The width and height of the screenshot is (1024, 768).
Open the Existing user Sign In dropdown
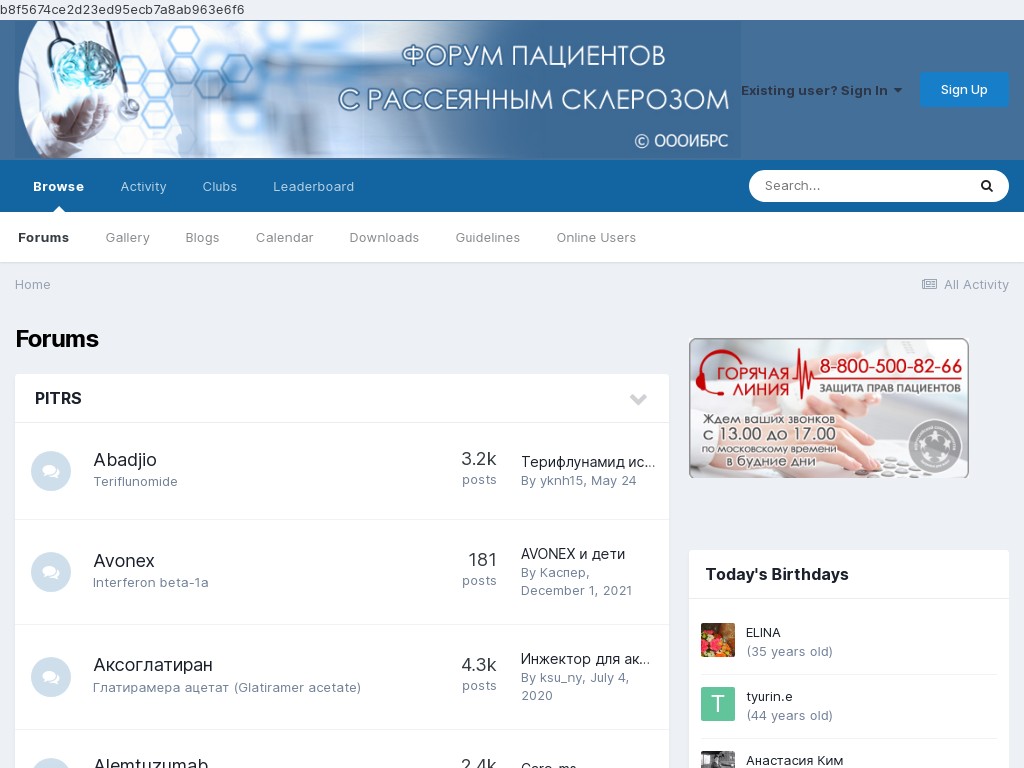point(821,90)
